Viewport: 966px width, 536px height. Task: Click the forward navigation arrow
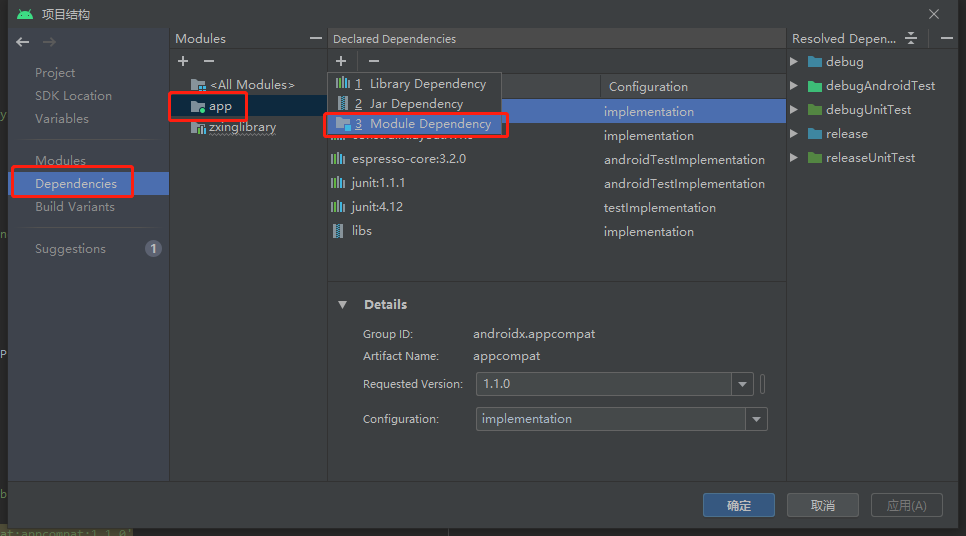[49, 42]
